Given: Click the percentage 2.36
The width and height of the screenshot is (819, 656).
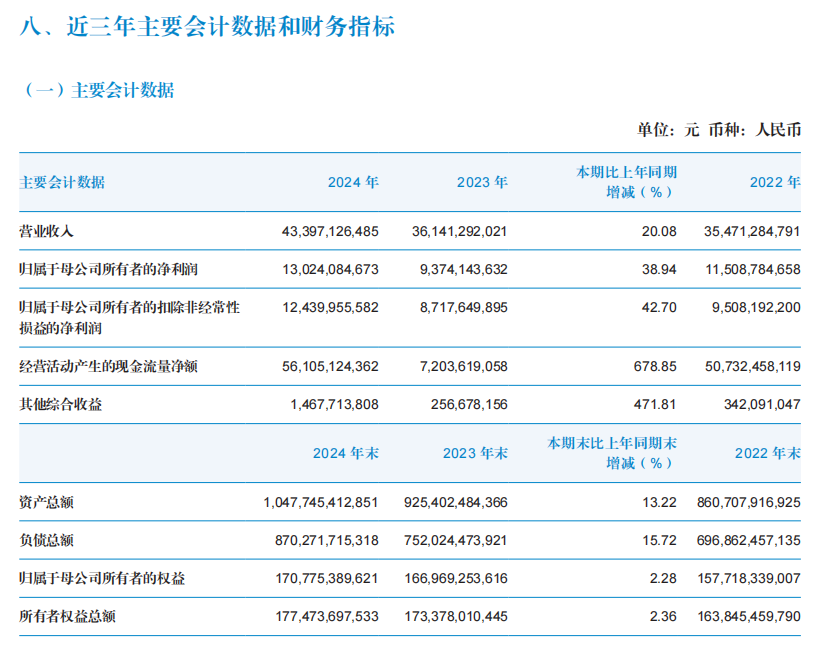Looking at the screenshot, I should pyautogui.click(x=663, y=616).
